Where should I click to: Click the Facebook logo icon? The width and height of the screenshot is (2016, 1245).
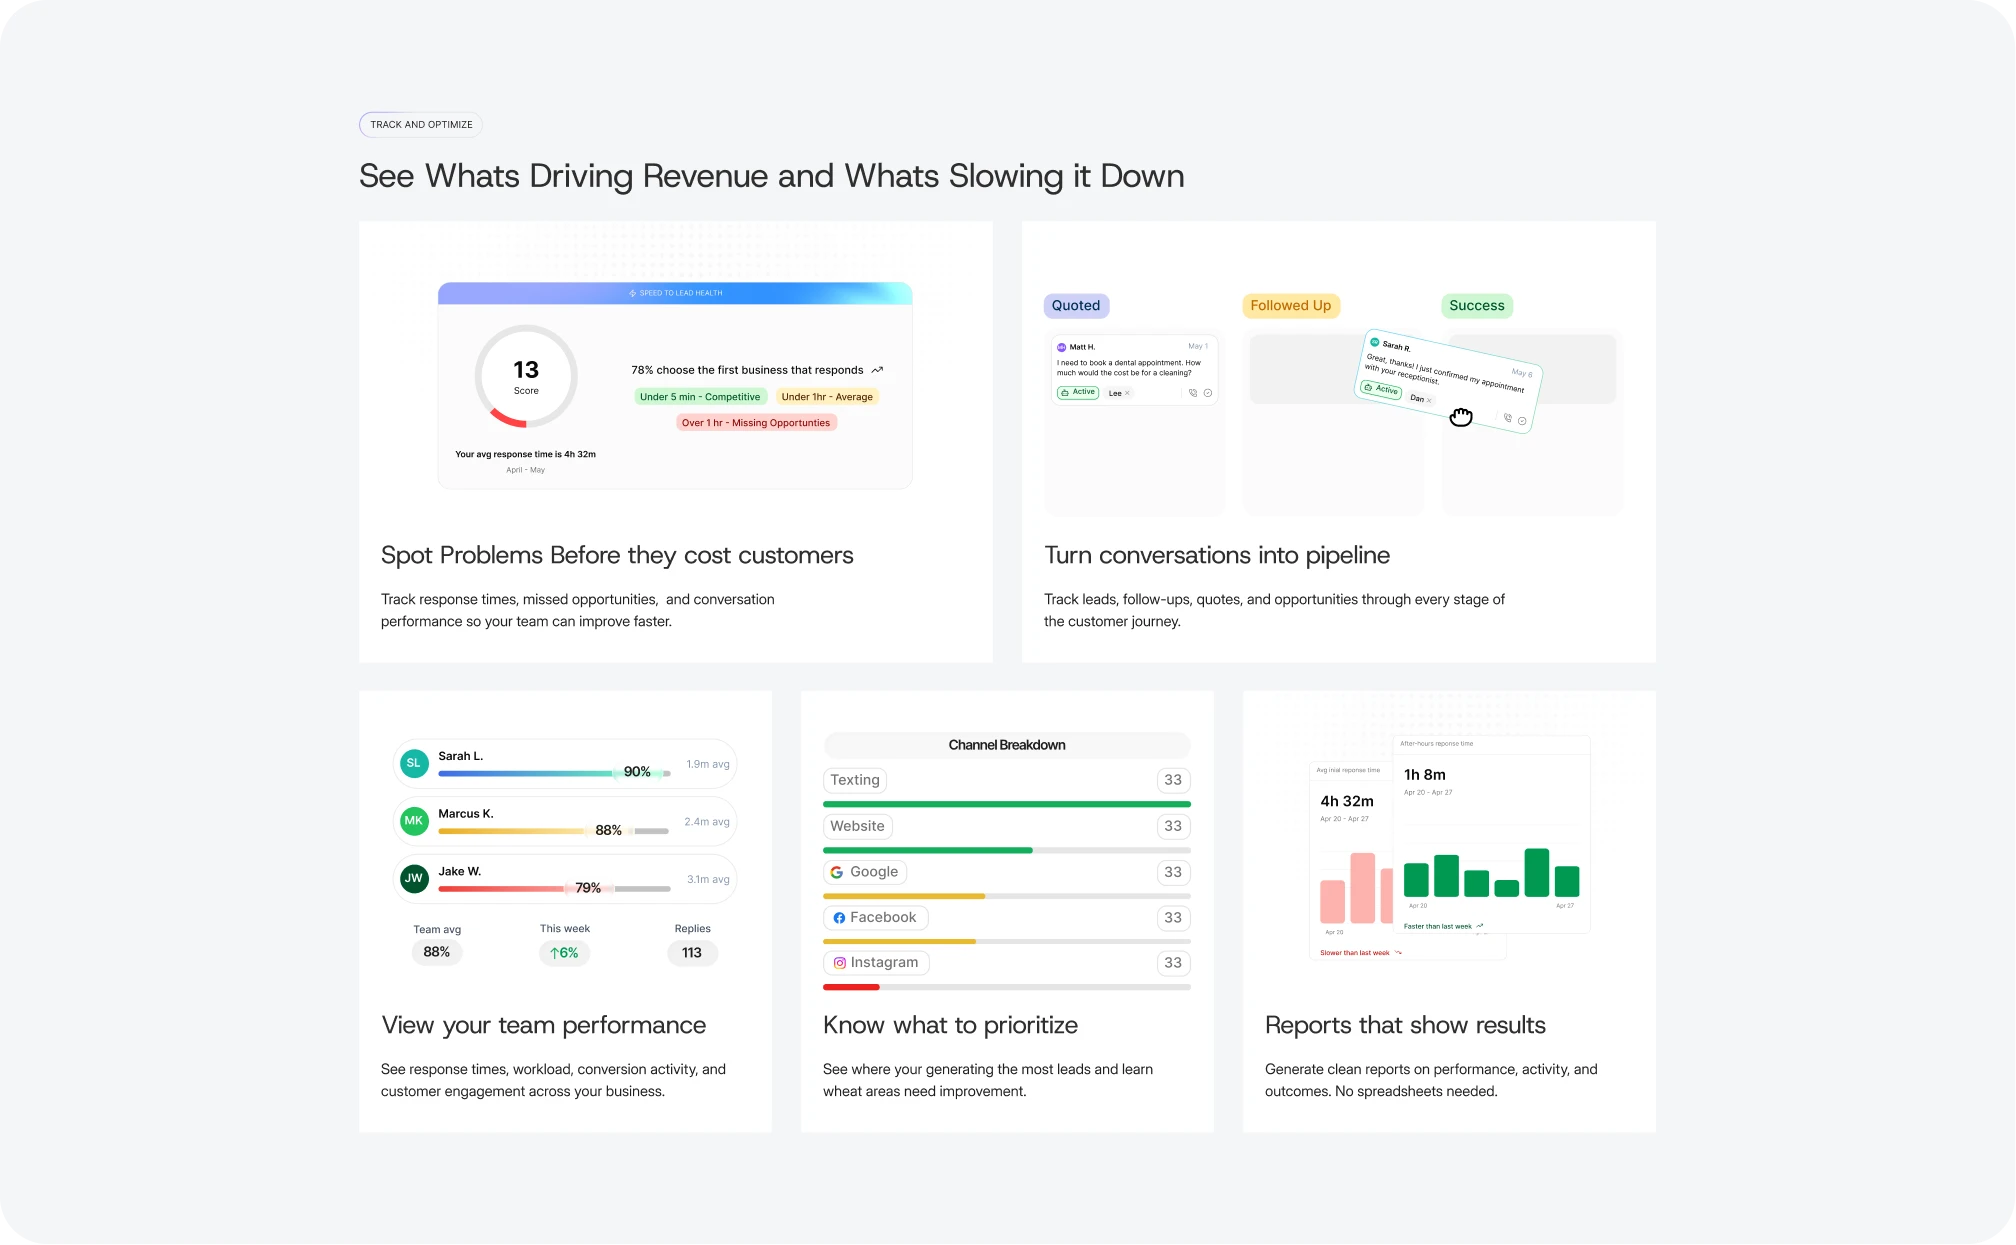pos(839,918)
